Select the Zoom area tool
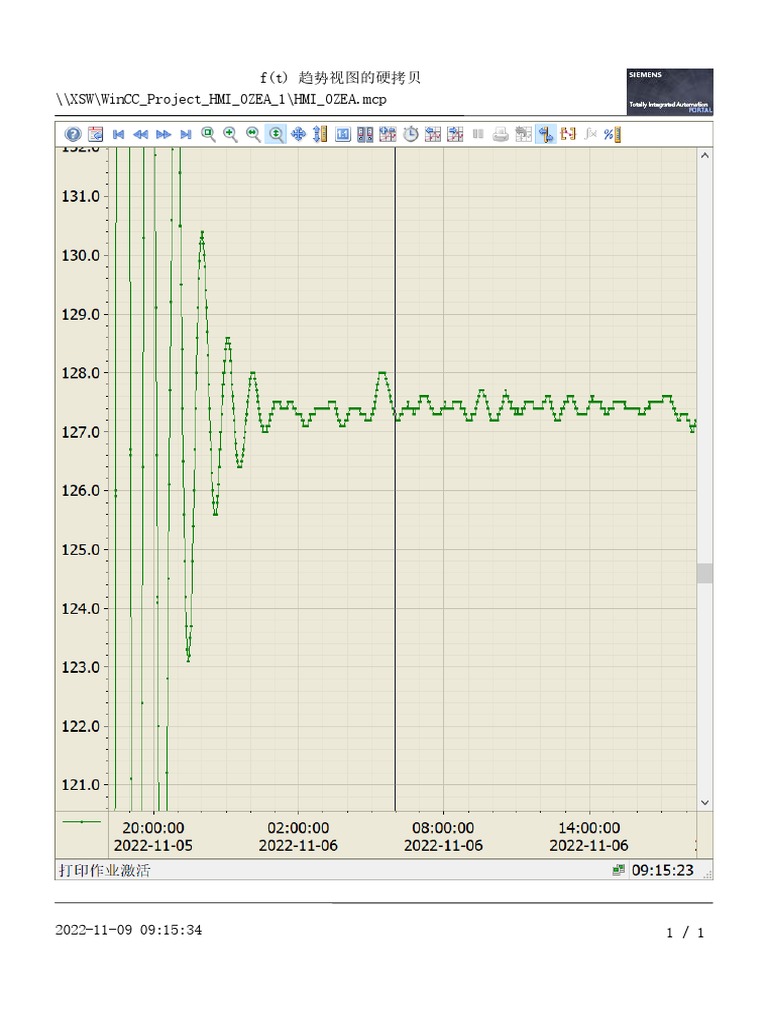This screenshot has height=1024, width=768. point(208,135)
